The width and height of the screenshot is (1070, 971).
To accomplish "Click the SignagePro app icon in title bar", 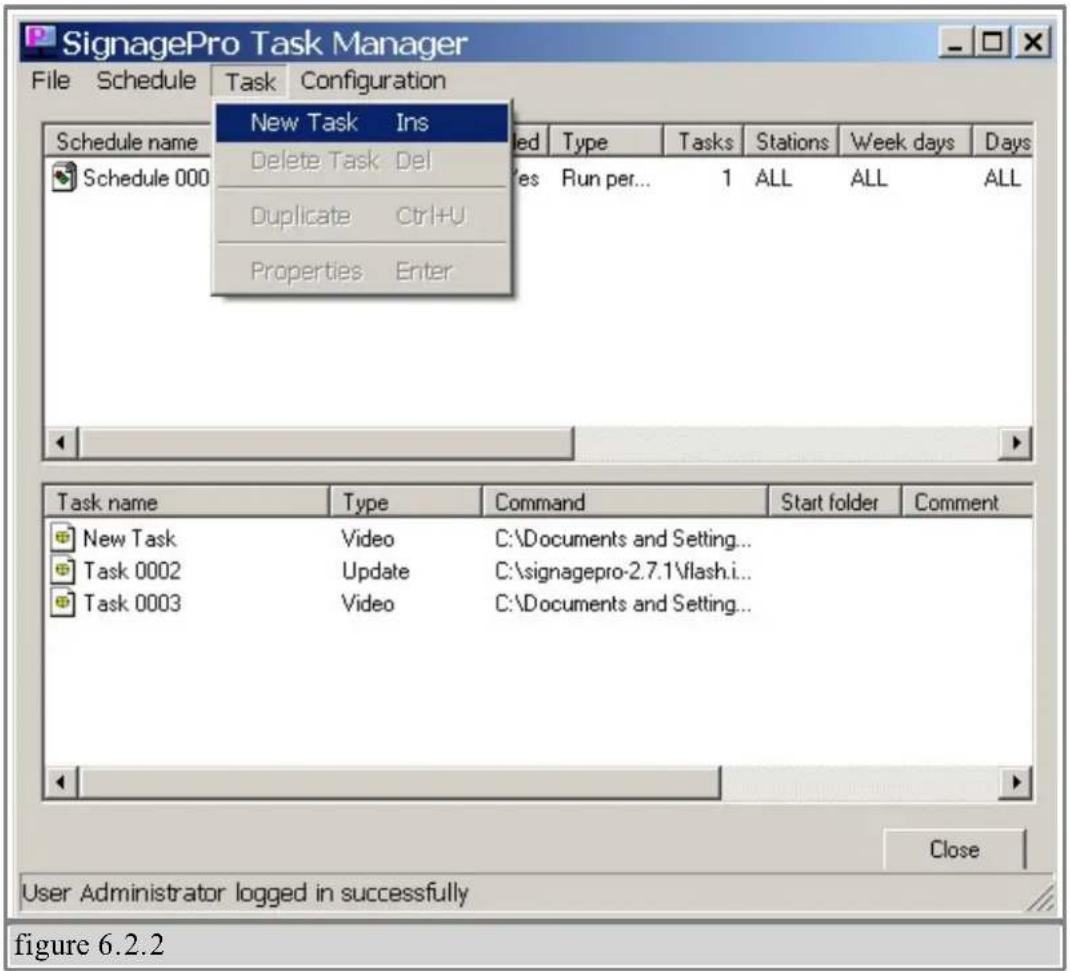I will click(39, 42).
